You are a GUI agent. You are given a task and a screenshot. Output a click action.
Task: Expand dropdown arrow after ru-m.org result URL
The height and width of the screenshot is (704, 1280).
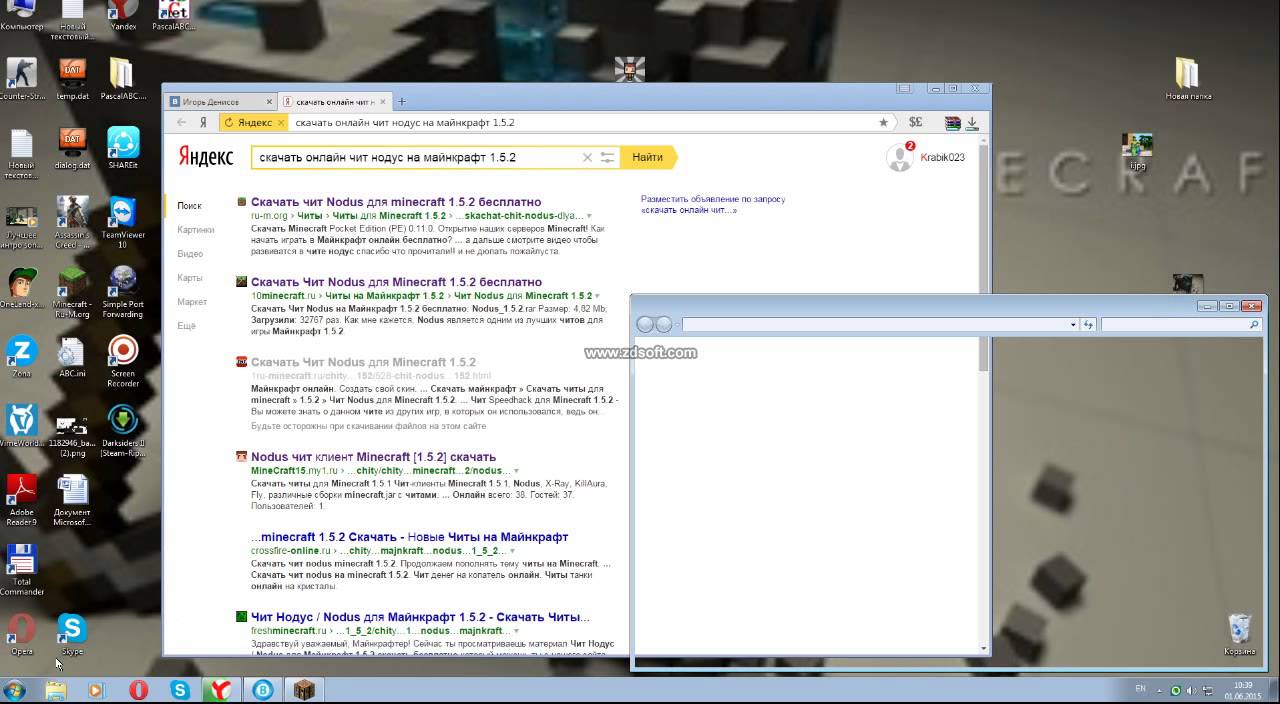[x=589, y=216]
